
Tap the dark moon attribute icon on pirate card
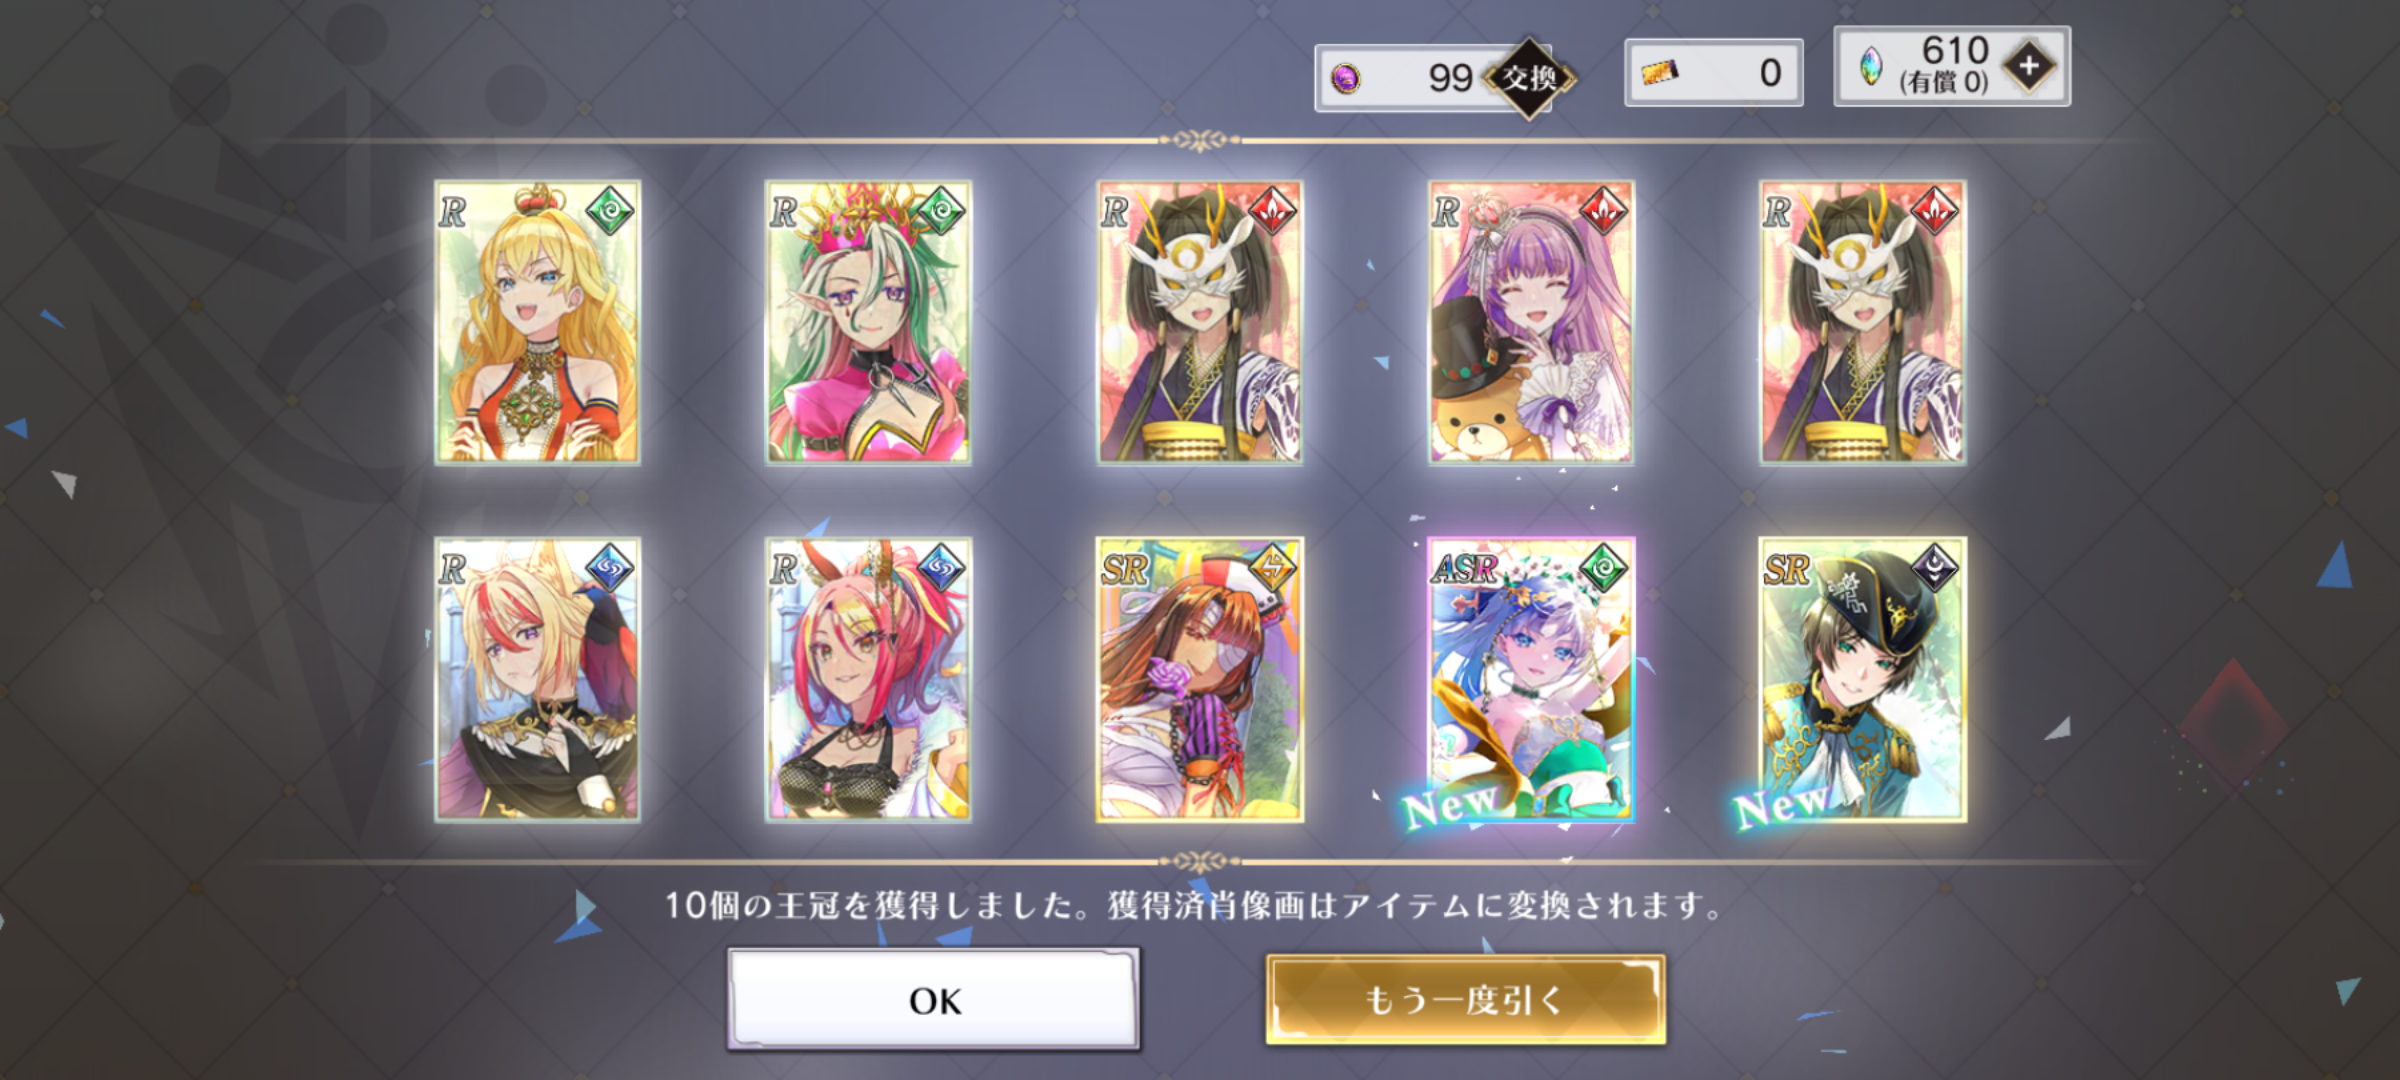pyautogui.click(x=1935, y=569)
